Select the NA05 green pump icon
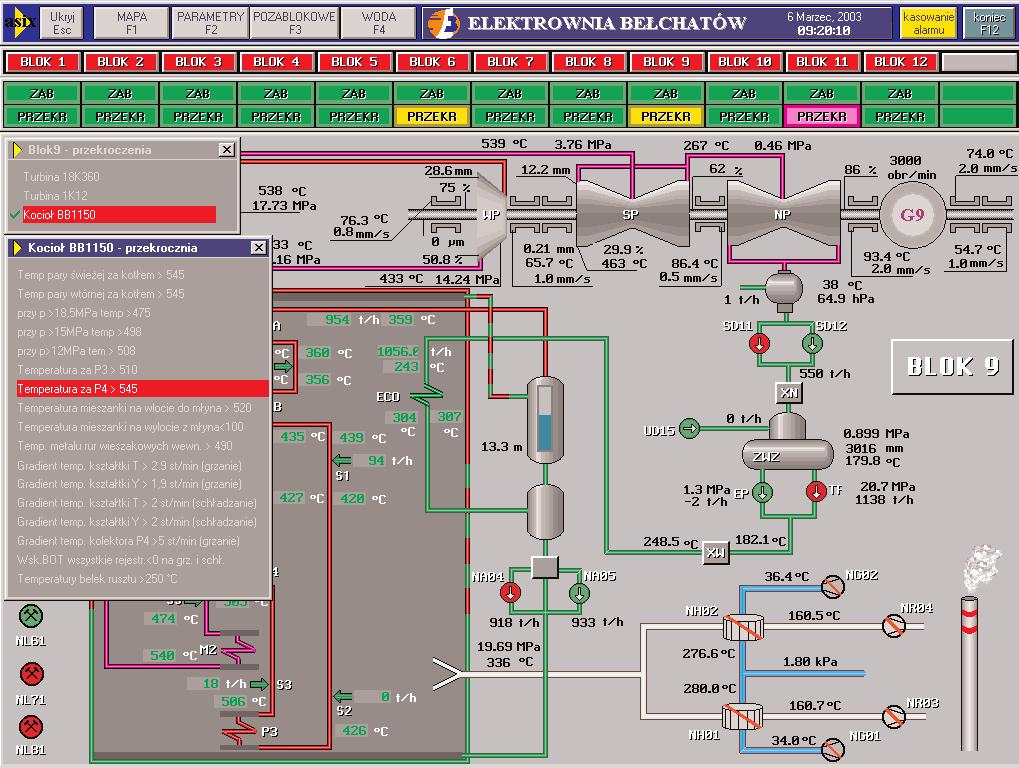Screen dimensions: 1019x768 pos(579,593)
